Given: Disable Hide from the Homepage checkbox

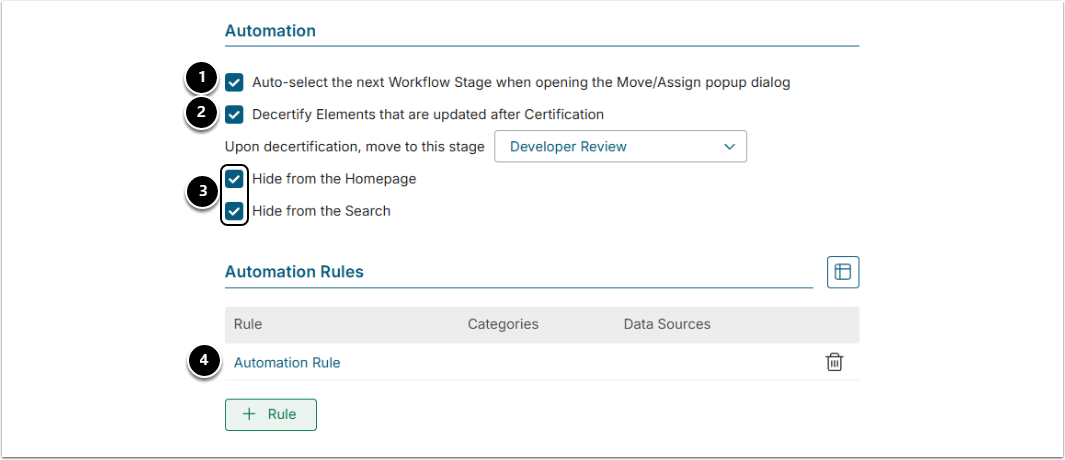Looking at the screenshot, I should coord(235,179).
